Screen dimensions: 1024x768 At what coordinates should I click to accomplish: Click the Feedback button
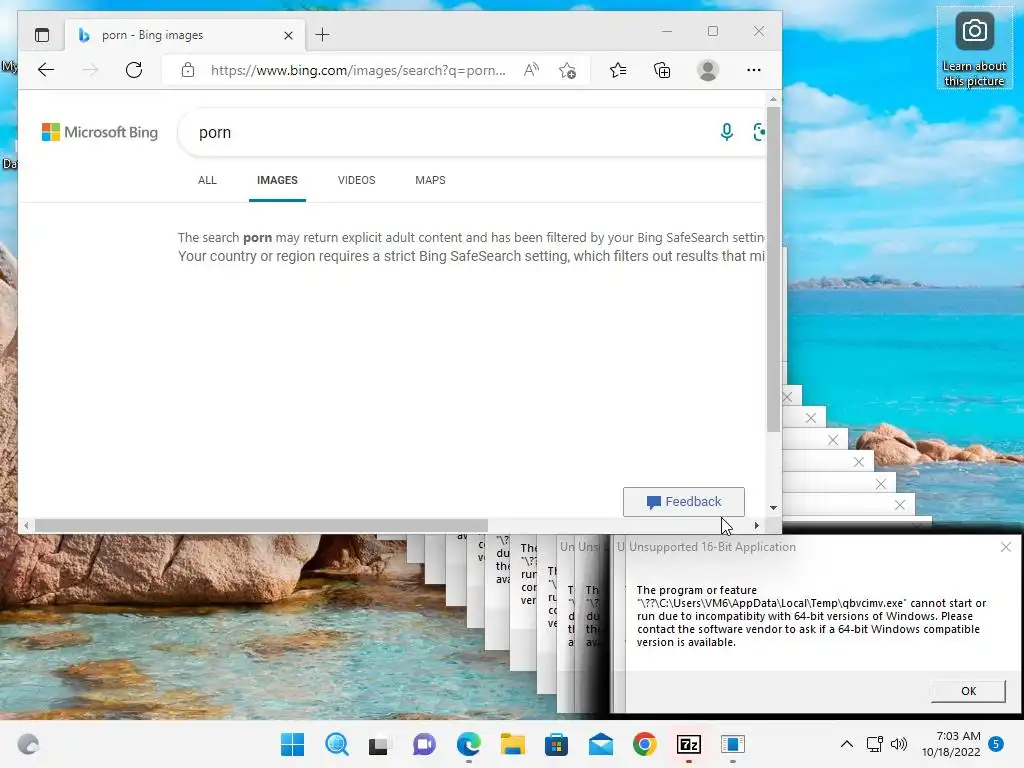click(684, 502)
